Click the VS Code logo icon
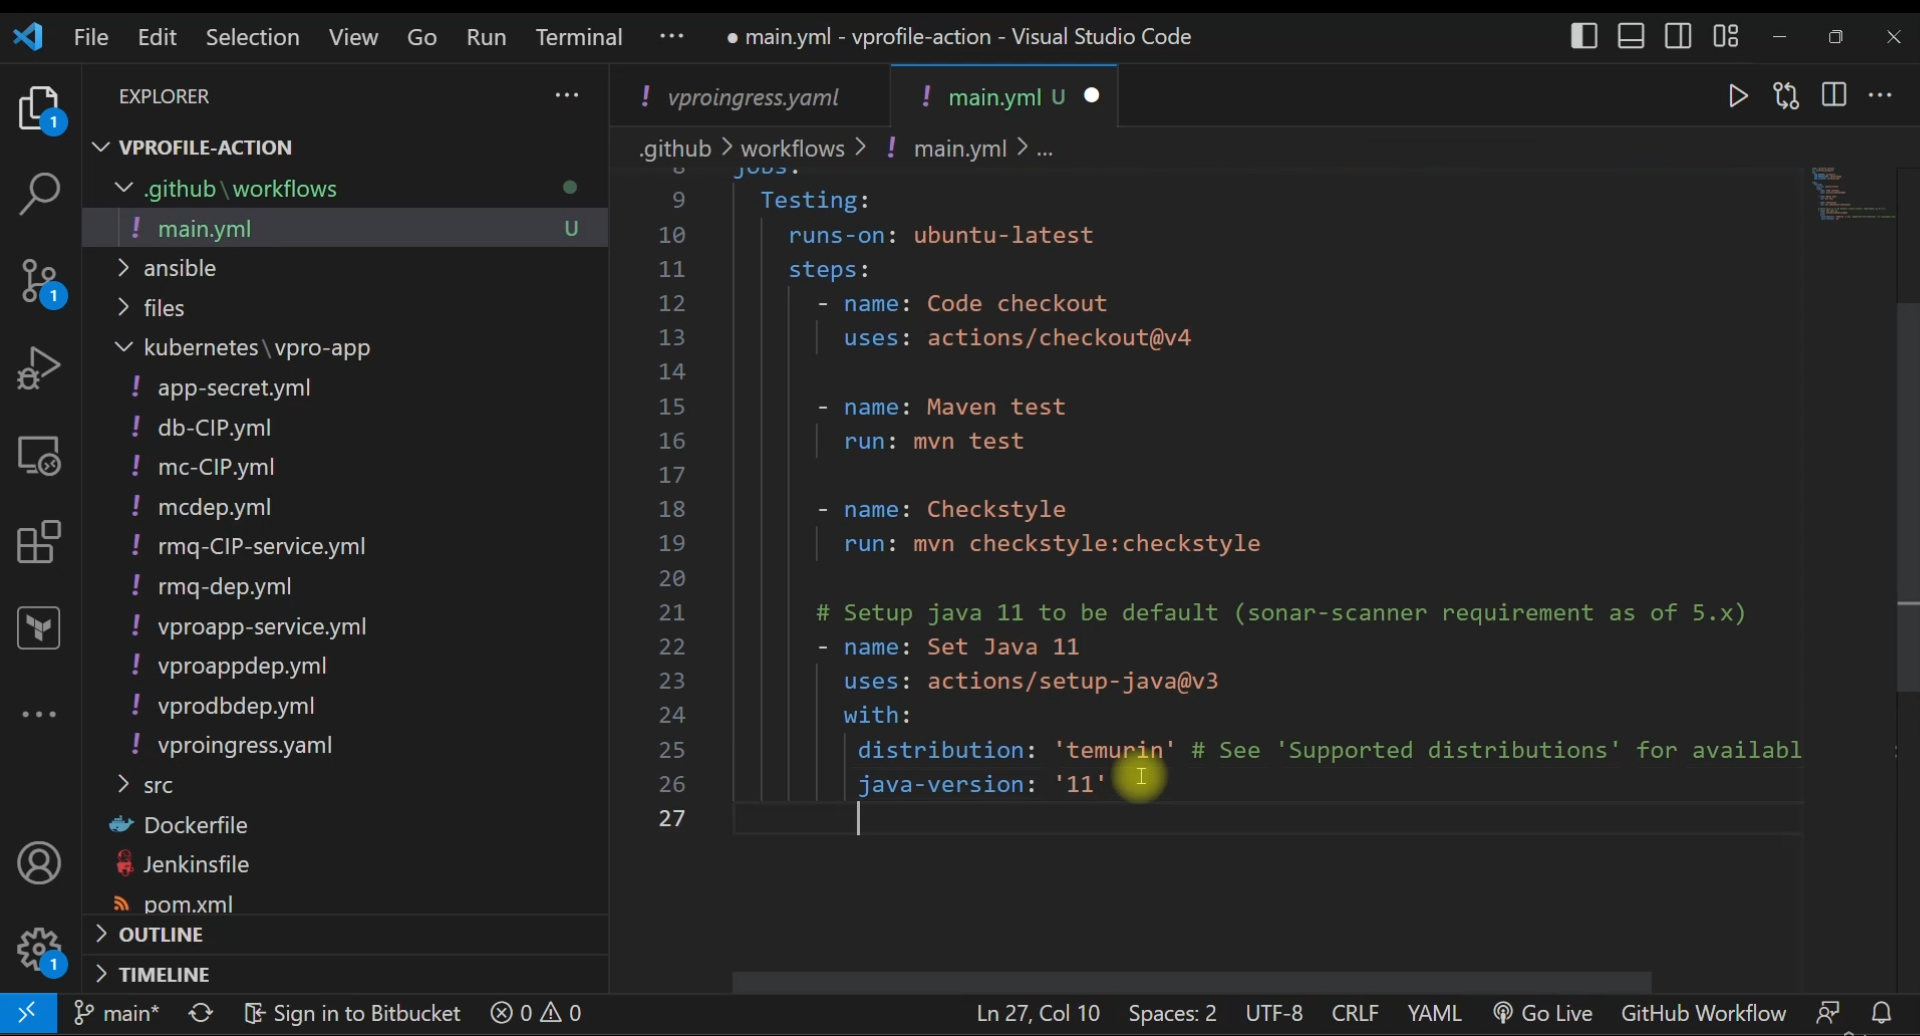This screenshot has width=1920, height=1036. click(29, 38)
